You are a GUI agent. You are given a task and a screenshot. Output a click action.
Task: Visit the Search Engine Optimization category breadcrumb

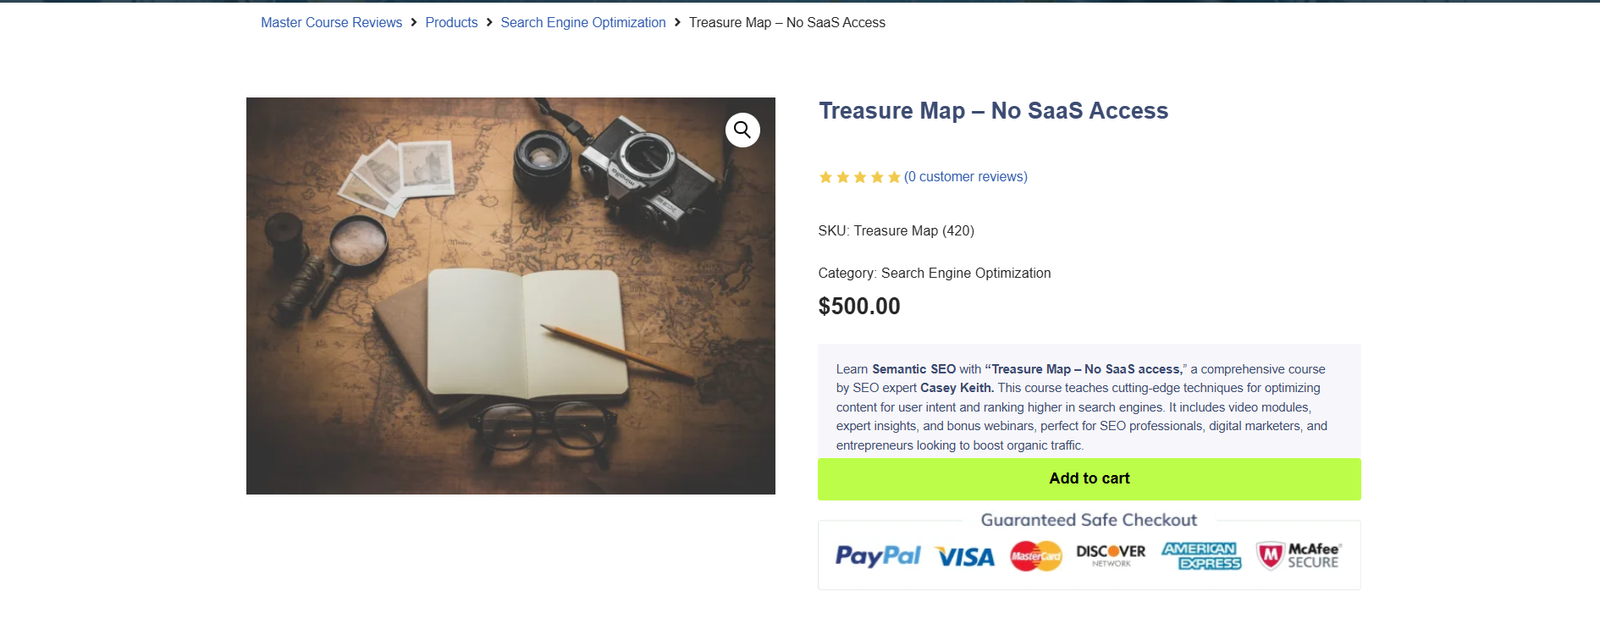pyautogui.click(x=583, y=22)
